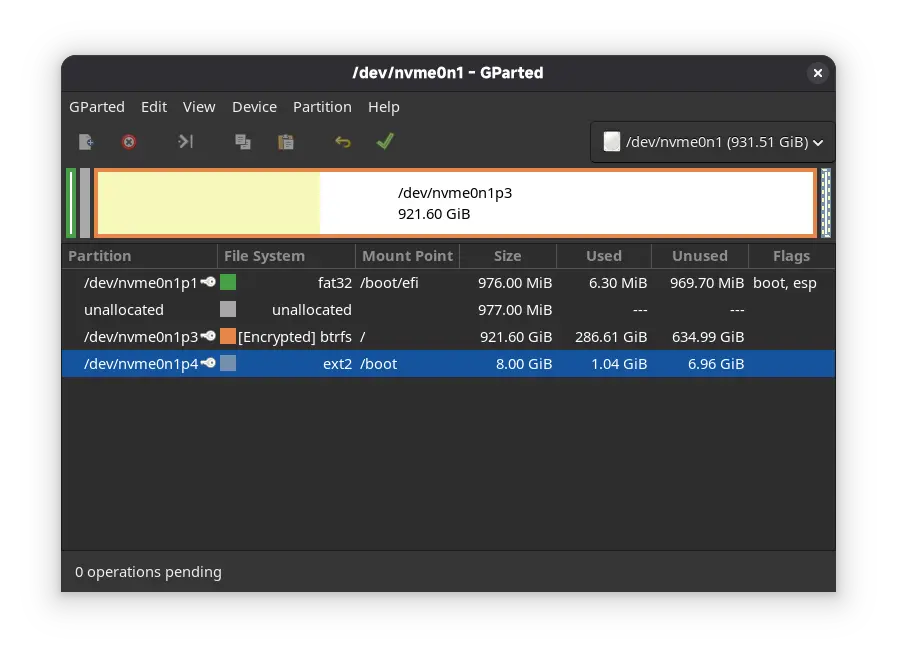The height and width of the screenshot is (659, 897).
Task: Click the red Delete partition icon
Action: (129, 141)
